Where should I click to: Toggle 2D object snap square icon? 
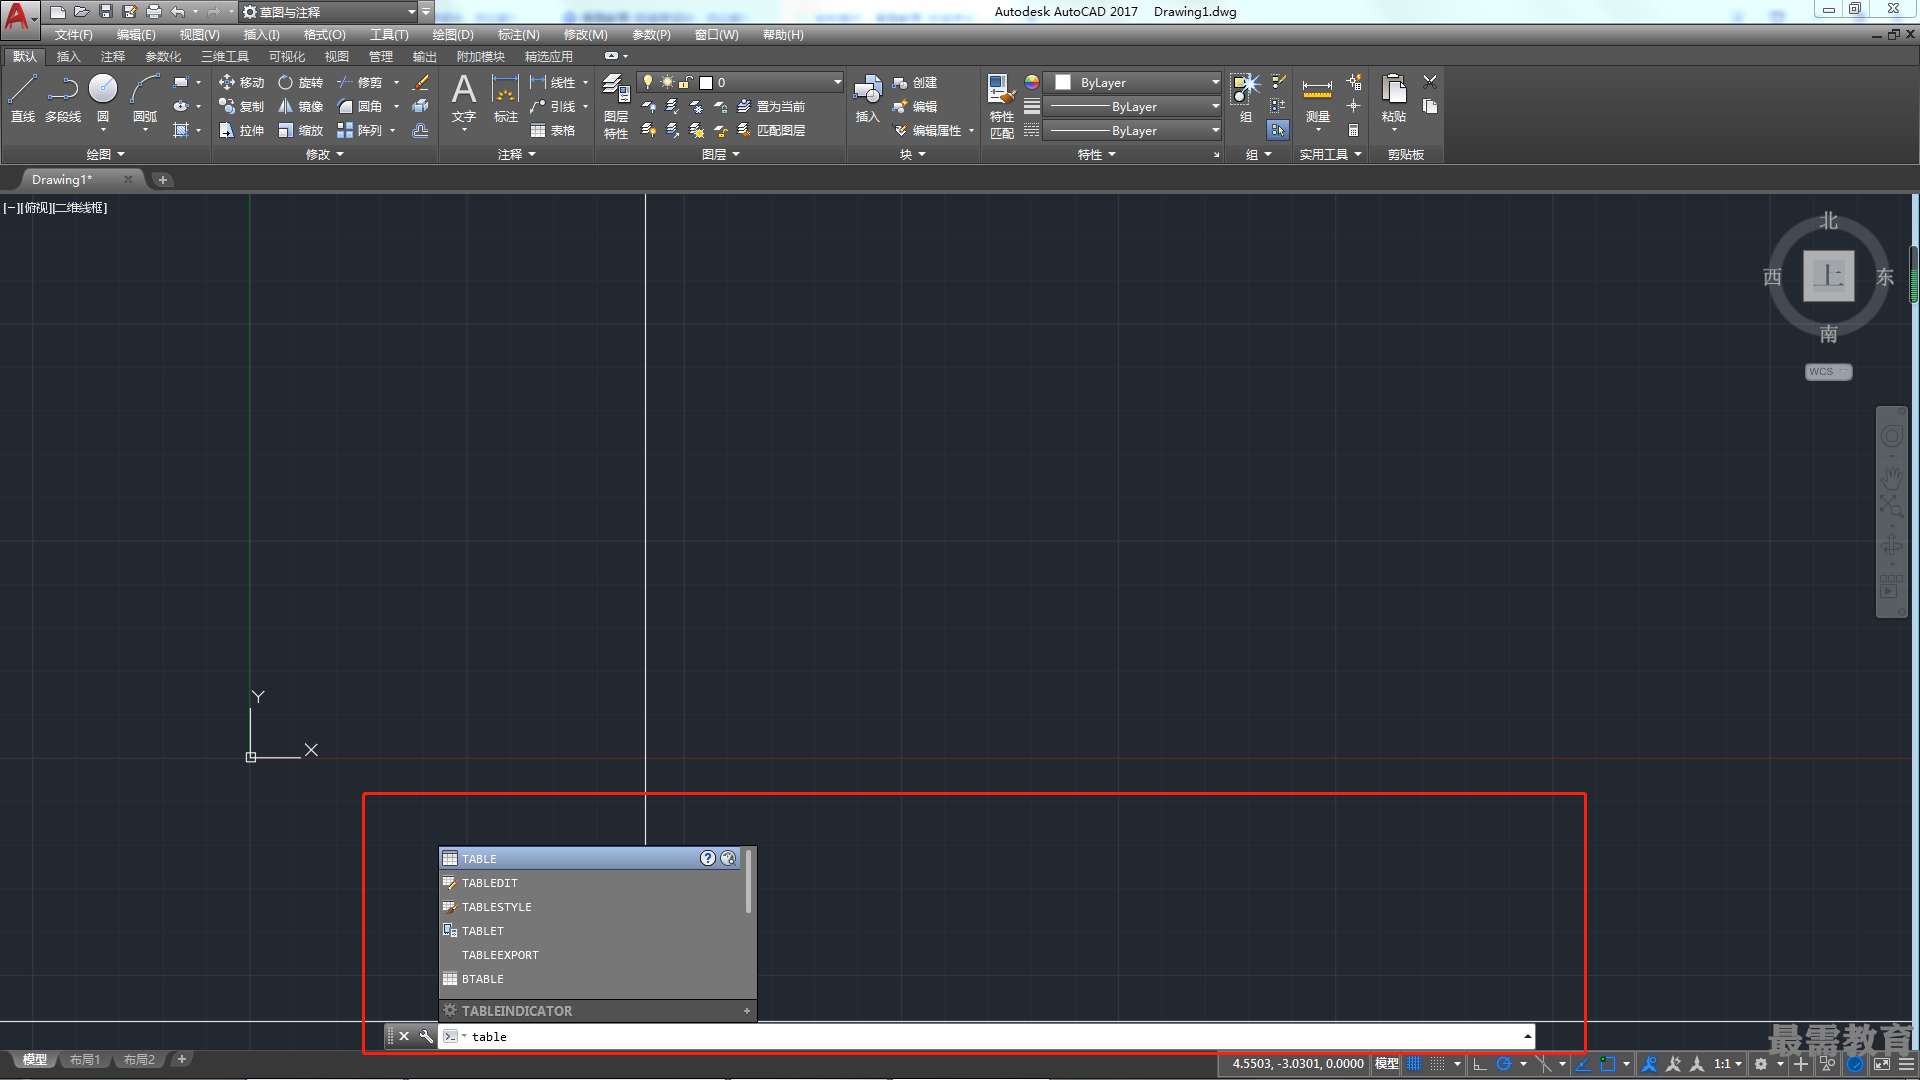click(x=1607, y=1064)
